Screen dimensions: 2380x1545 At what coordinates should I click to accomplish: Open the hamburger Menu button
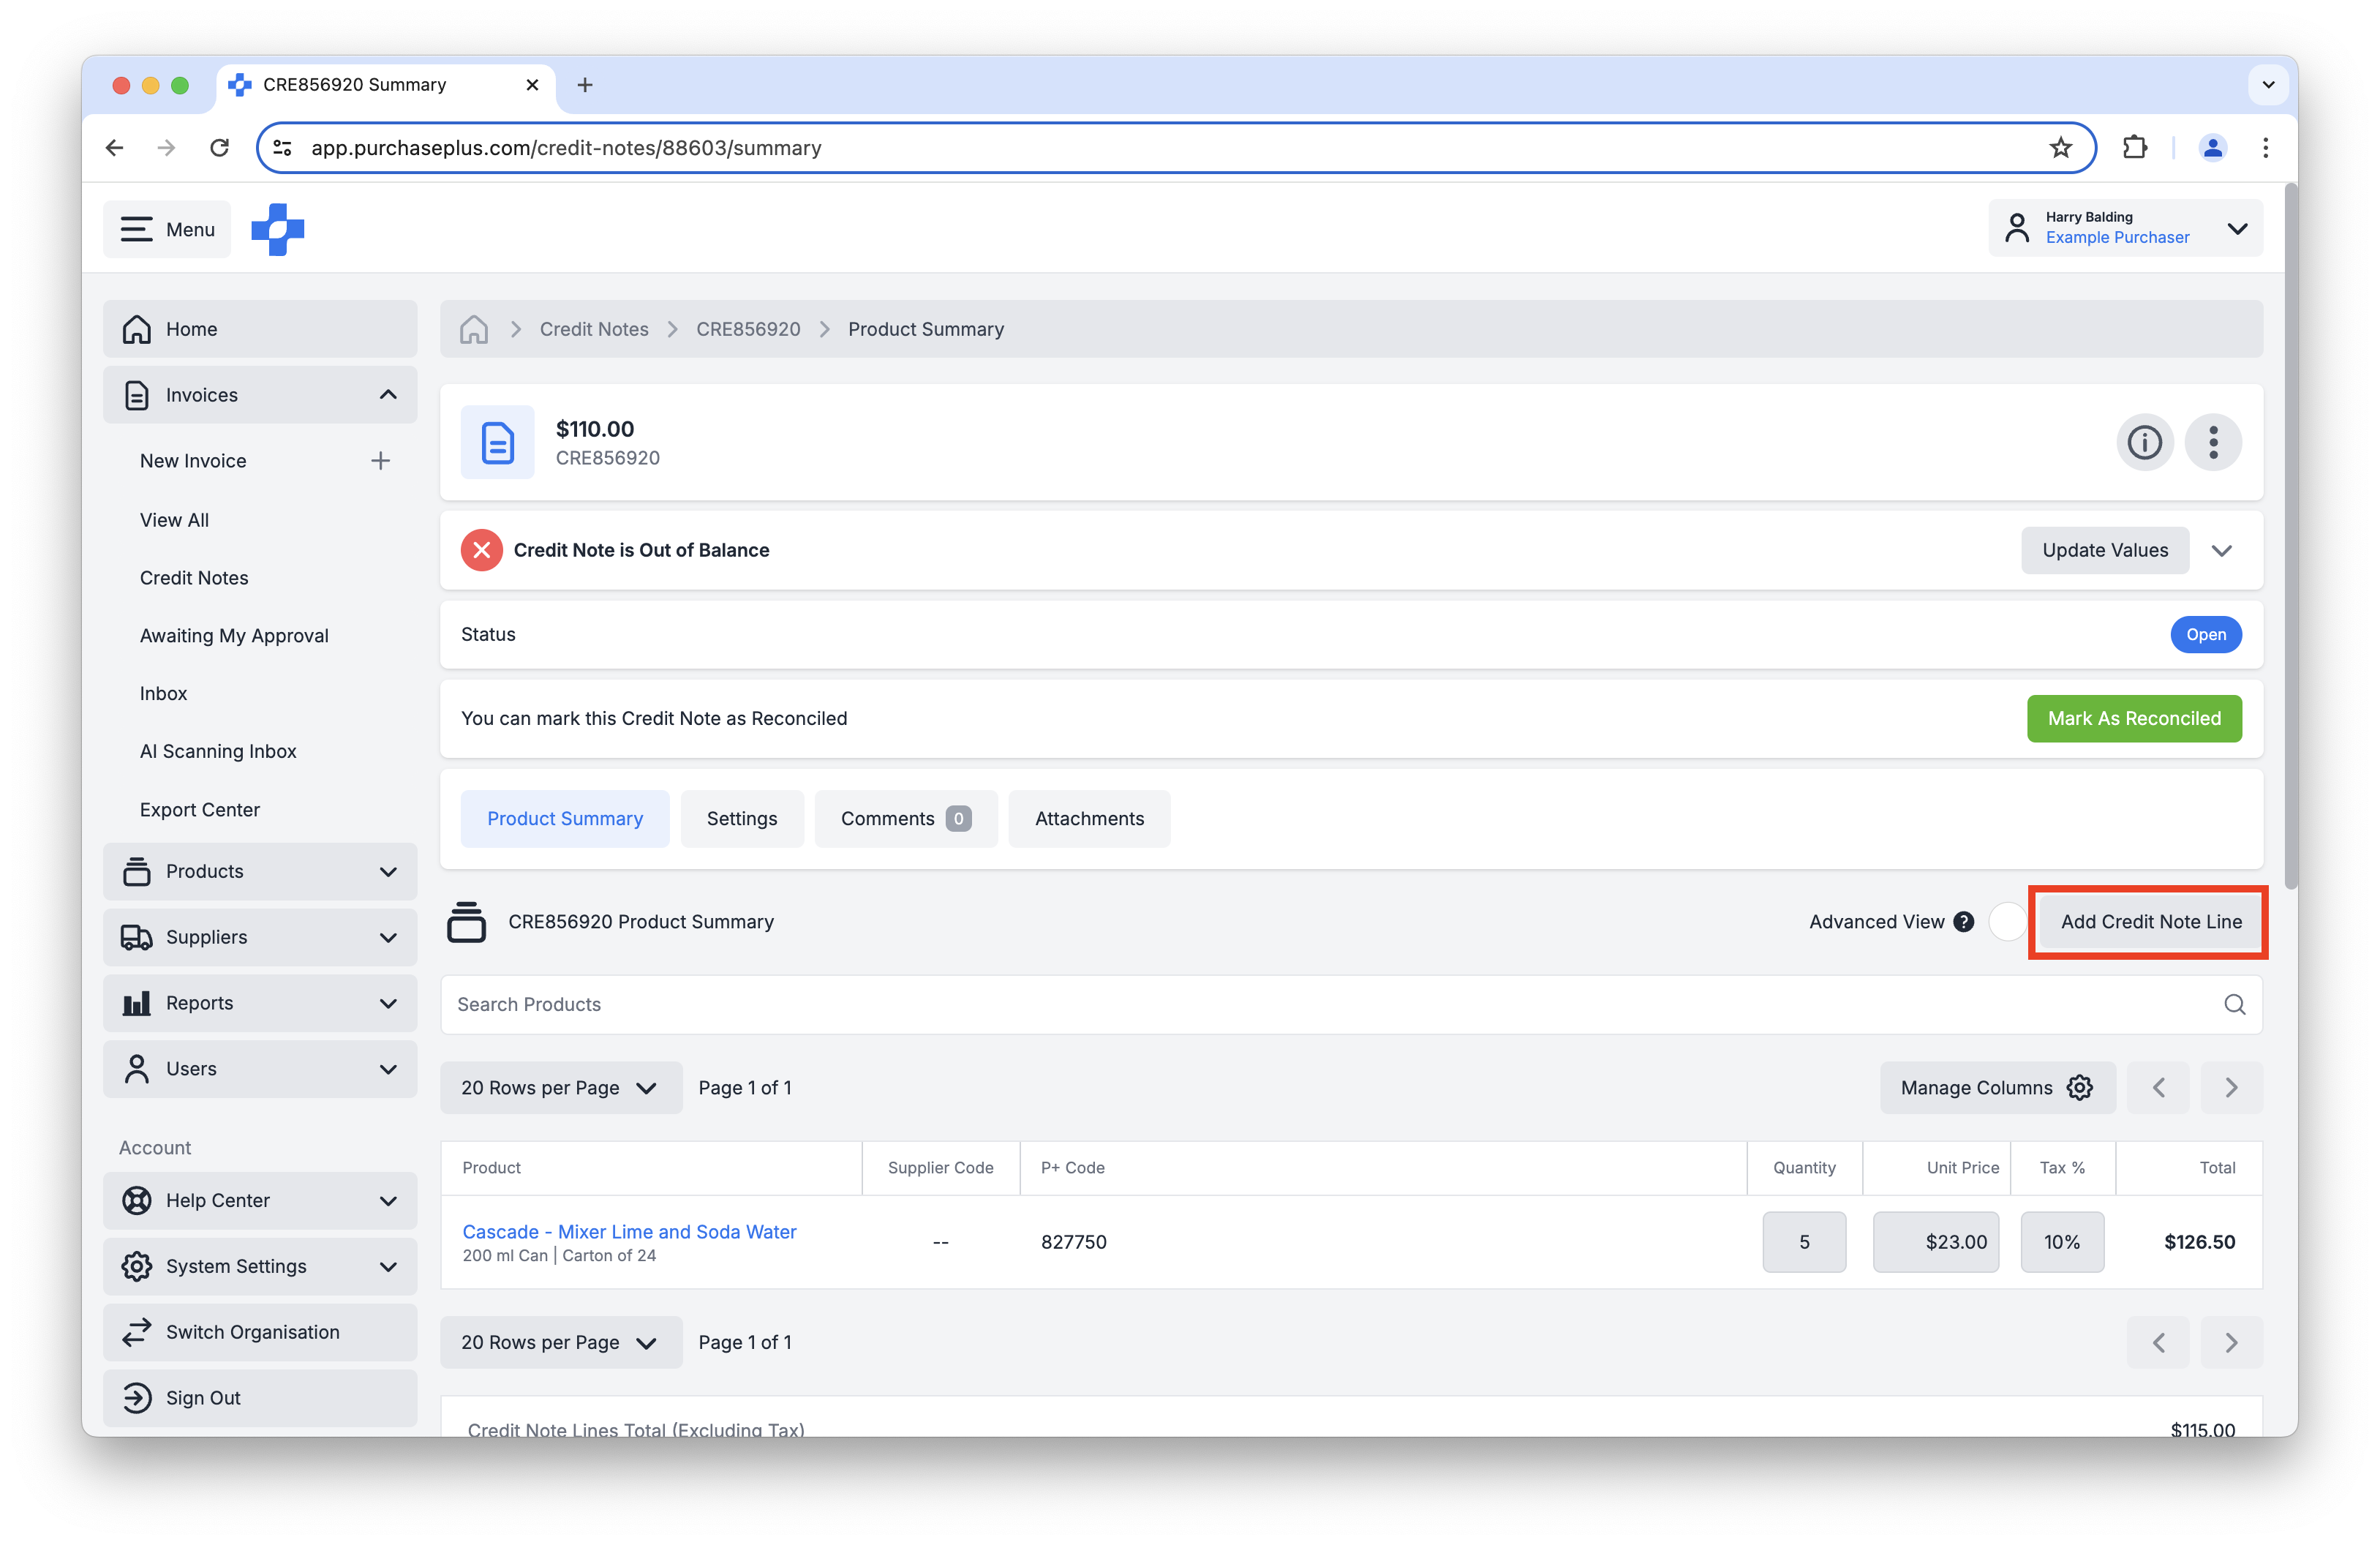tap(167, 229)
